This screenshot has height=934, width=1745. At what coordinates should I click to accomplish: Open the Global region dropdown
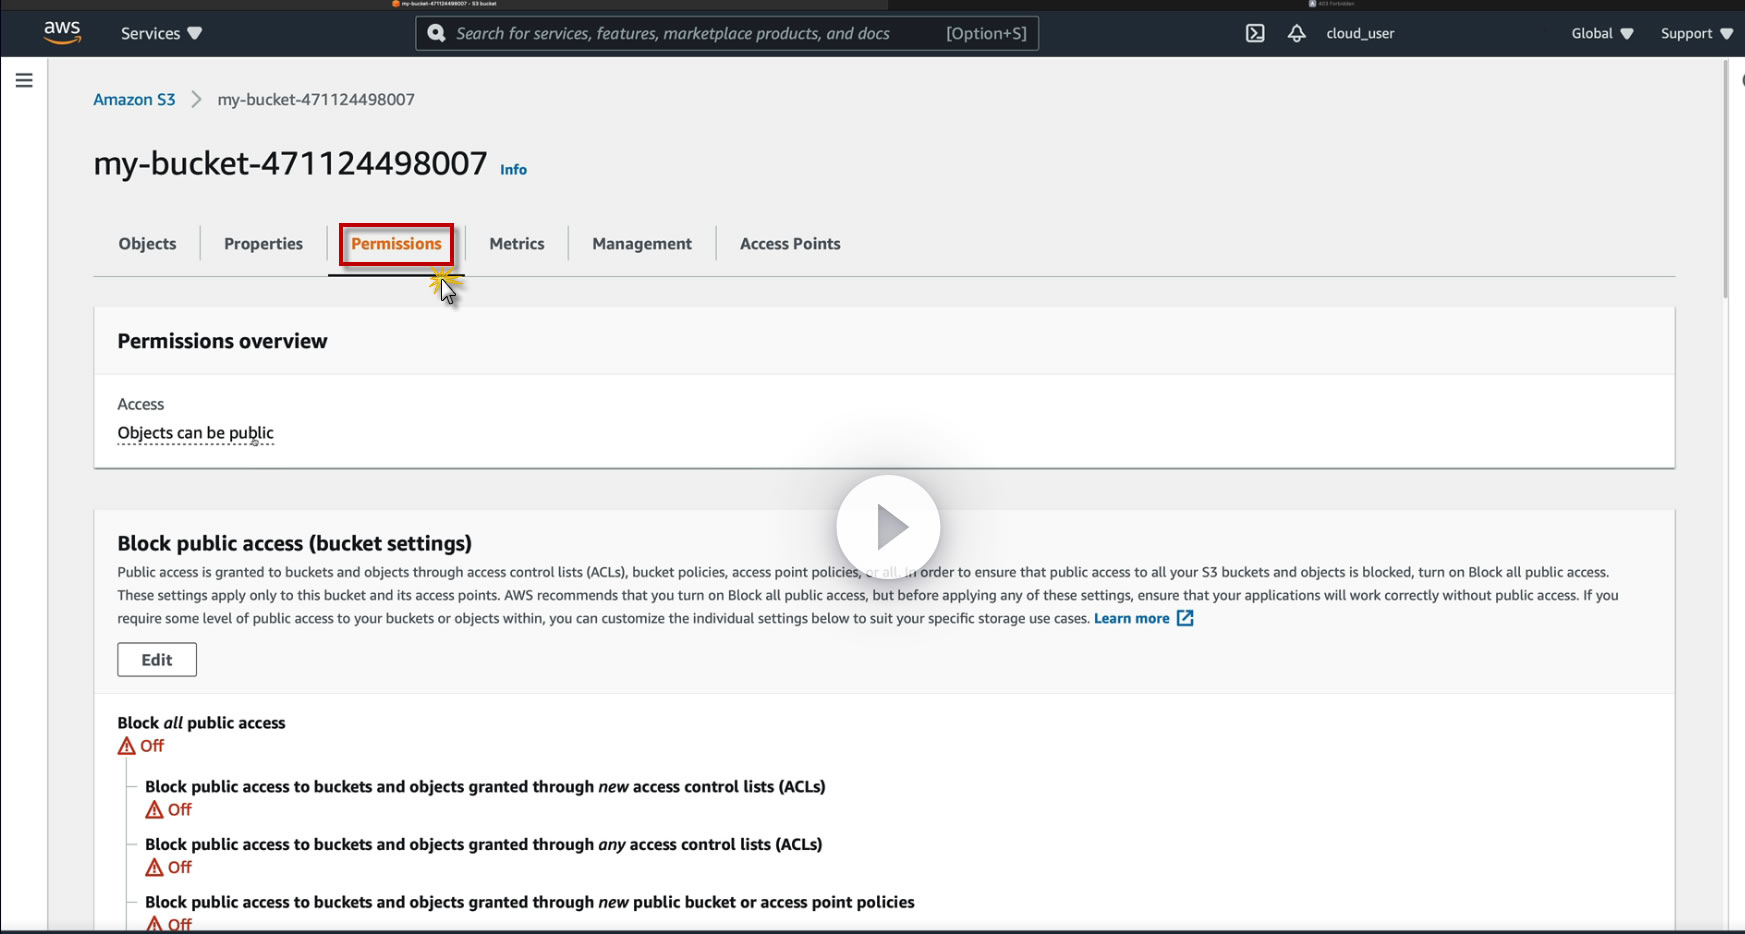pos(1602,33)
